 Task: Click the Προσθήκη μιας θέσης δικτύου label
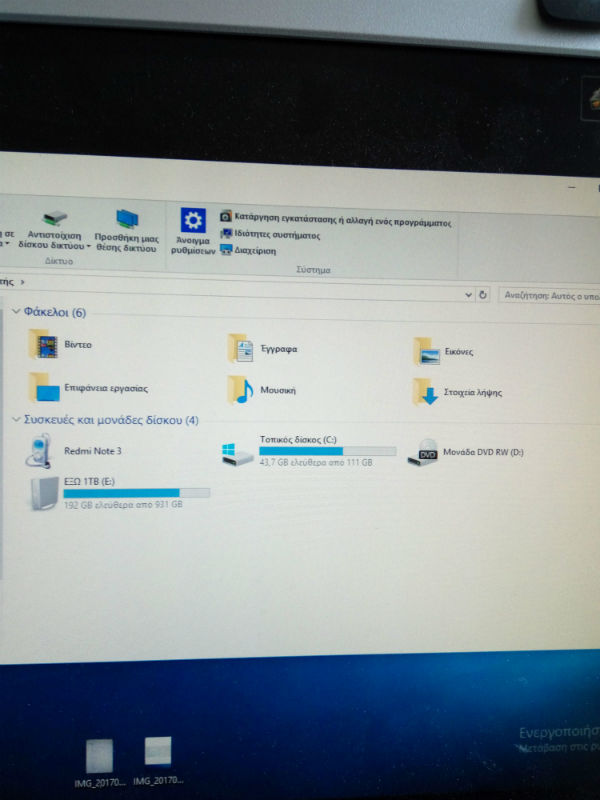(x=126, y=243)
